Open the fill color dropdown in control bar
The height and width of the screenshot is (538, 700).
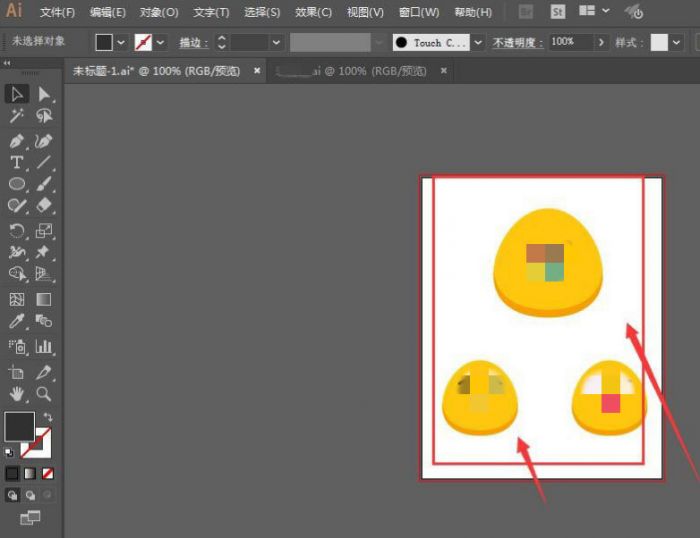pyautogui.click(x=121, y=43)
